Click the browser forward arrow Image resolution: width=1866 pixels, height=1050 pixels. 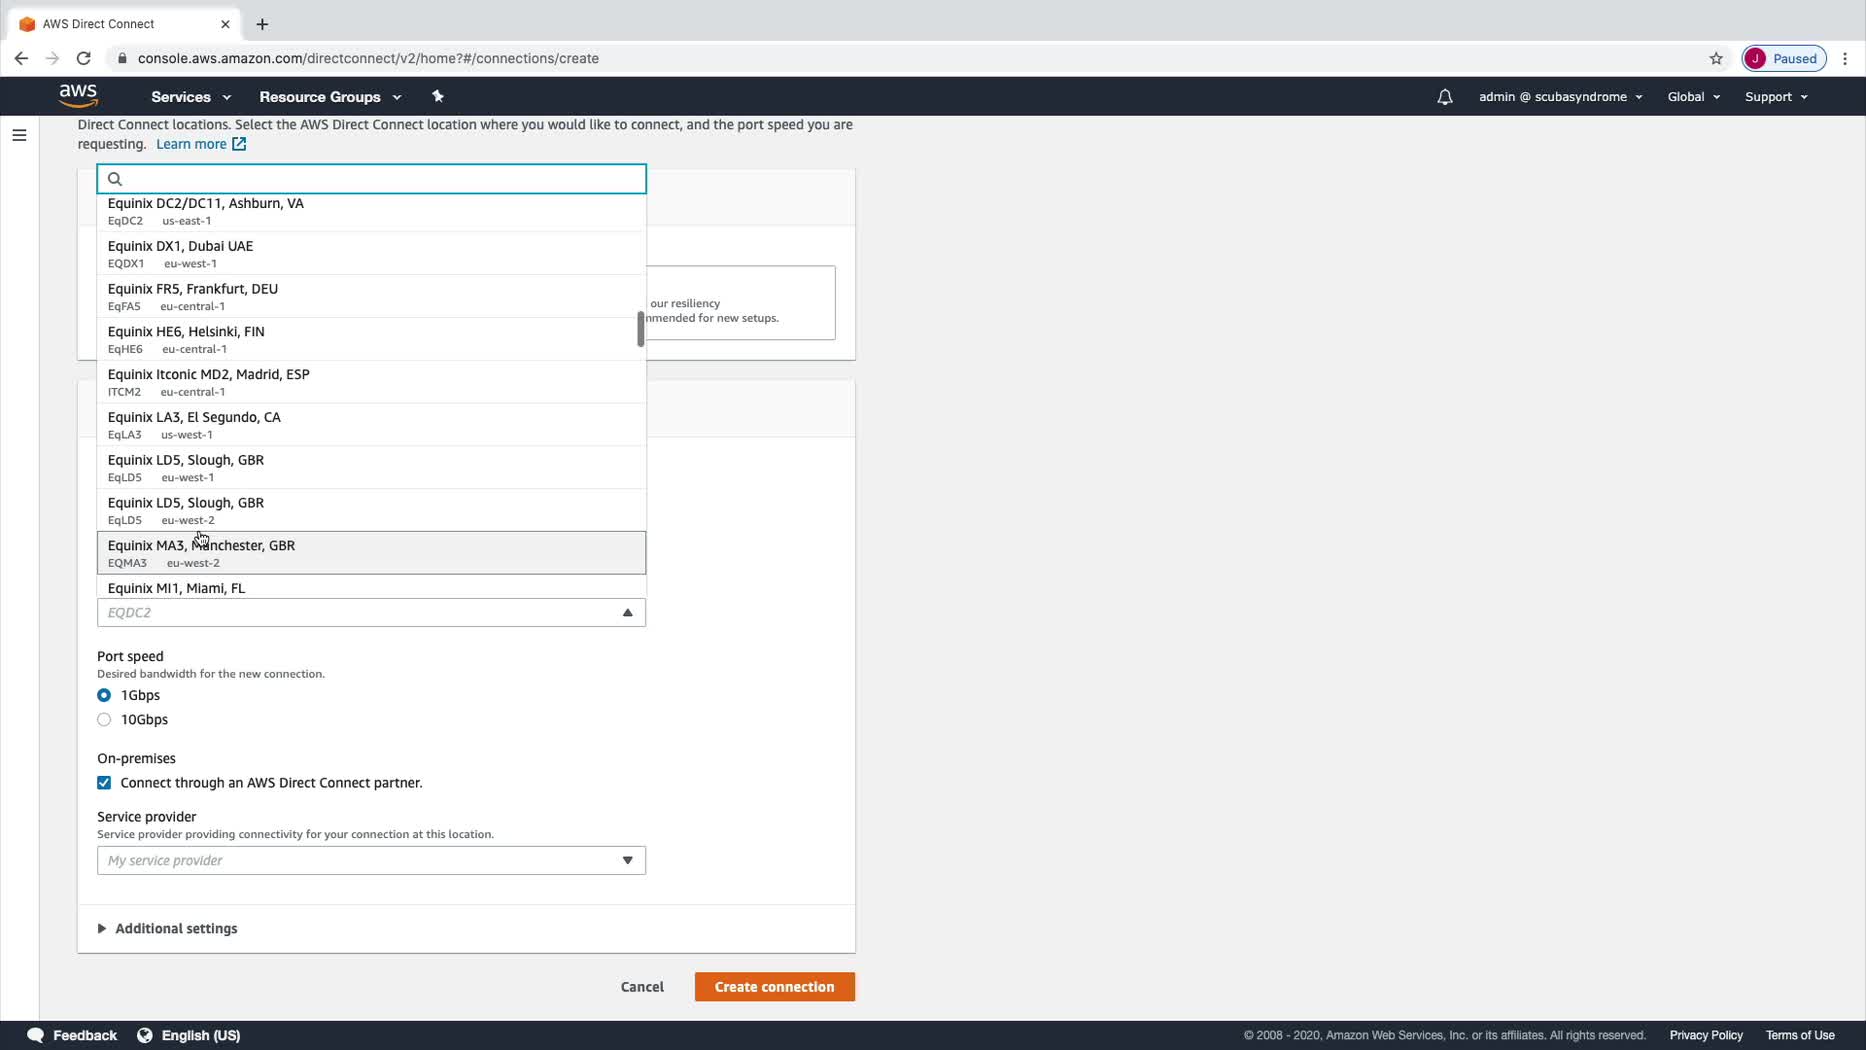[52, 58]
